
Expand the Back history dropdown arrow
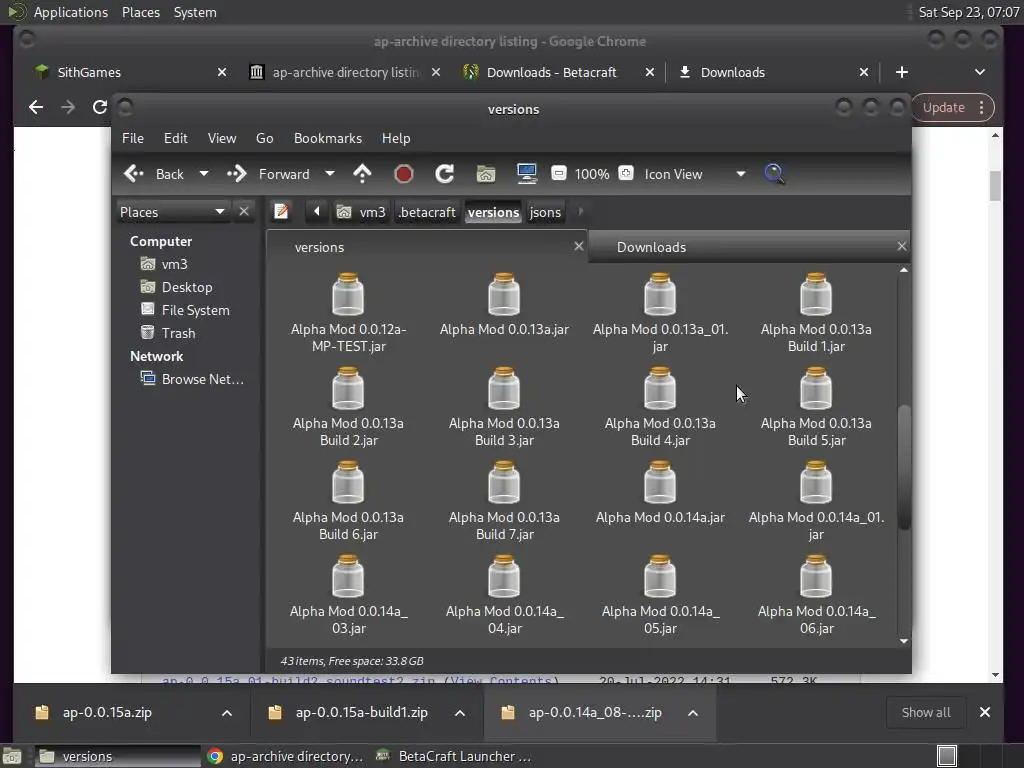[x=204, y=174]
